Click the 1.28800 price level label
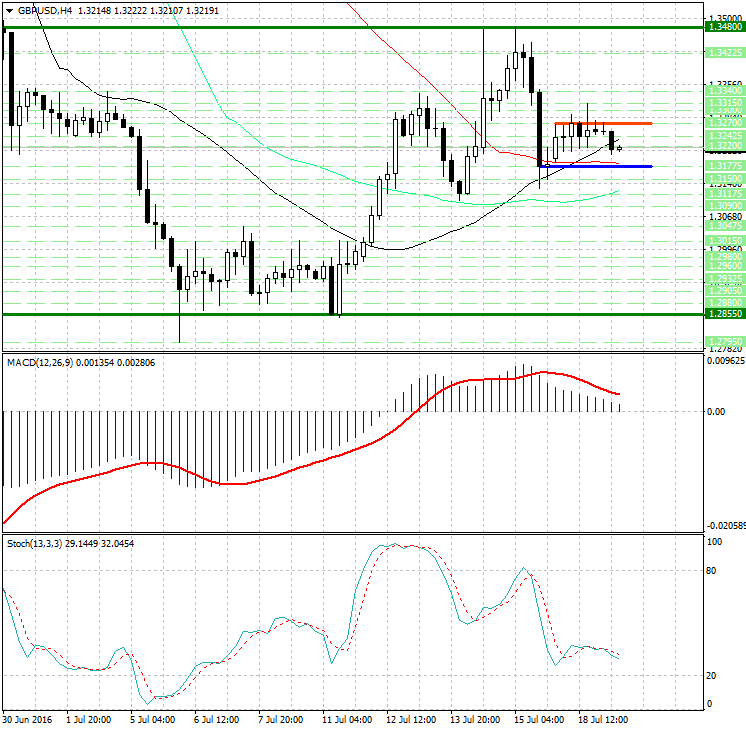This screenshot has height=731, width=746. click(725, 303)
